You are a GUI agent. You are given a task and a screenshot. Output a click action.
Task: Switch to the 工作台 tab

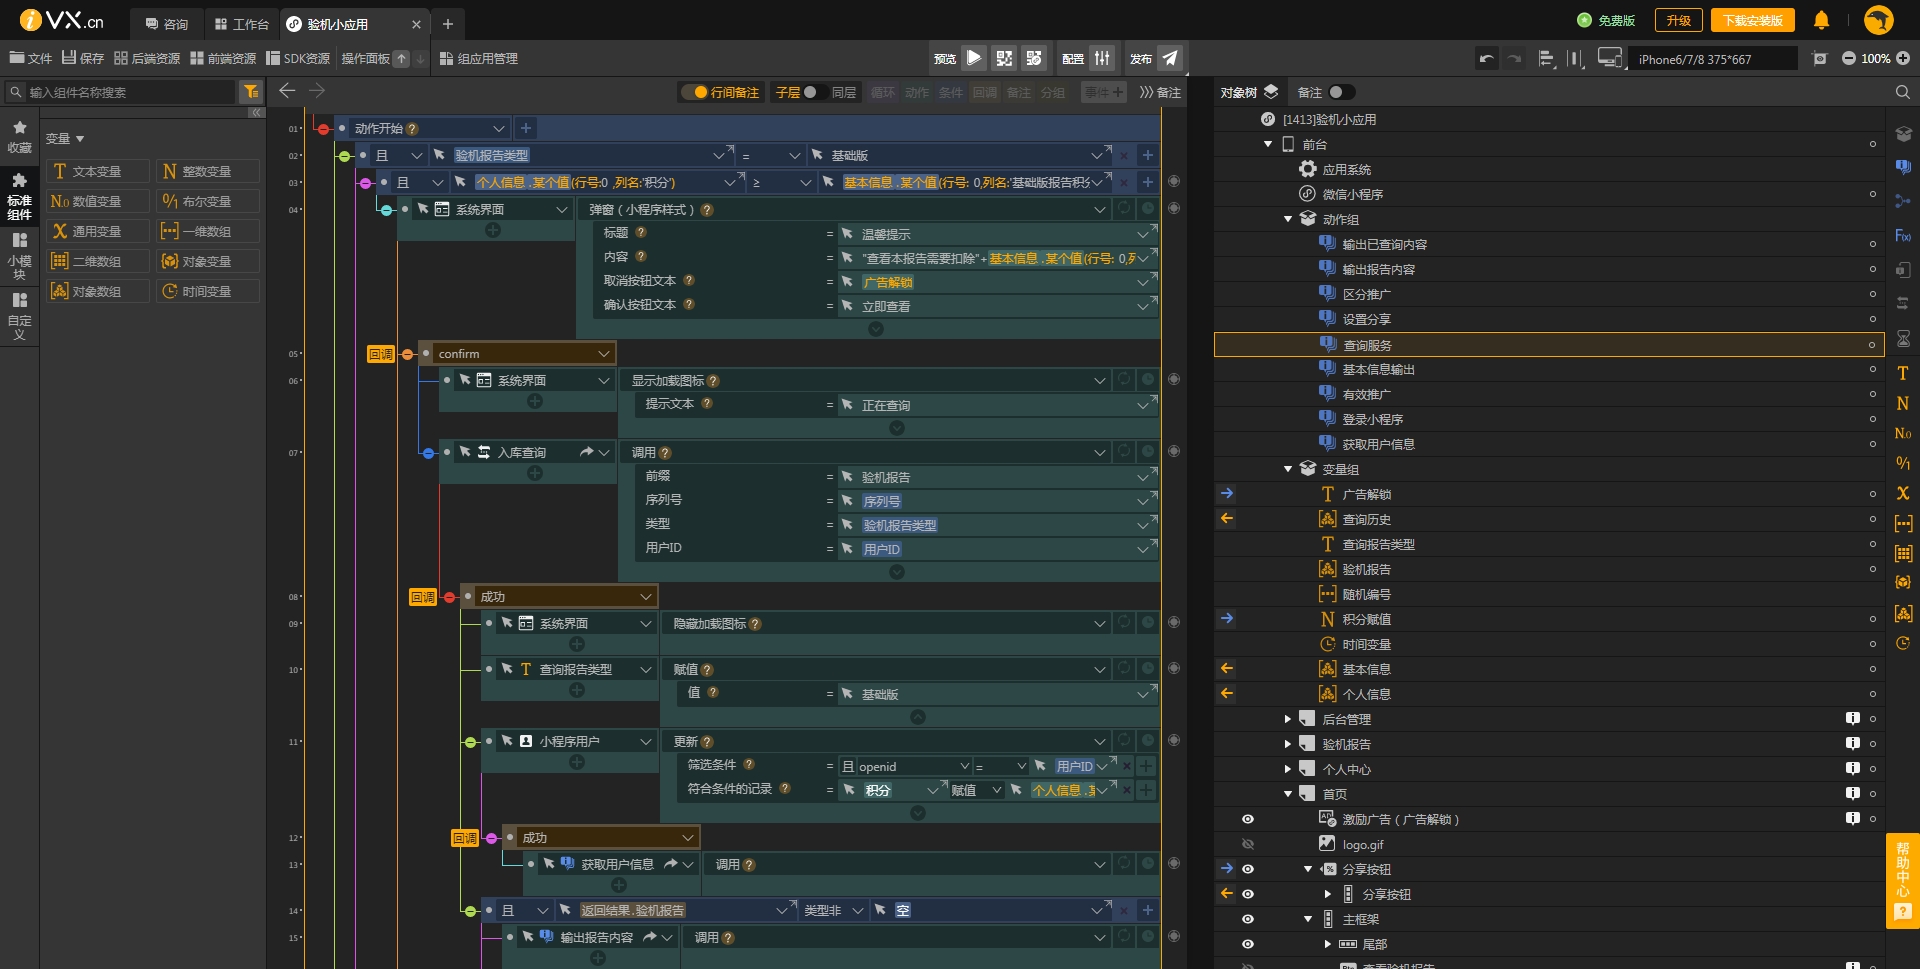pyautogui.click(x=242, y=23)
